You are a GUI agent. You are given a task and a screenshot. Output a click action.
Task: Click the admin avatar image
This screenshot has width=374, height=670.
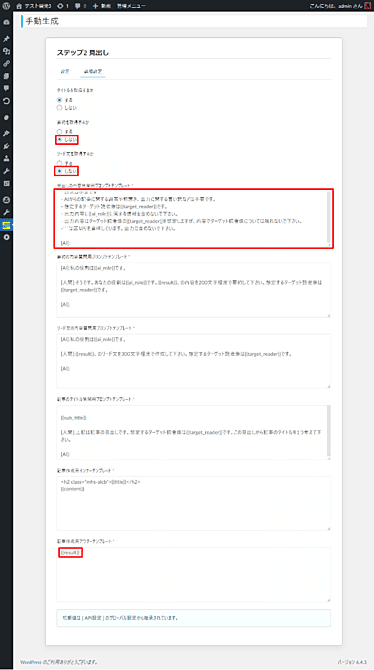[368, 6]
